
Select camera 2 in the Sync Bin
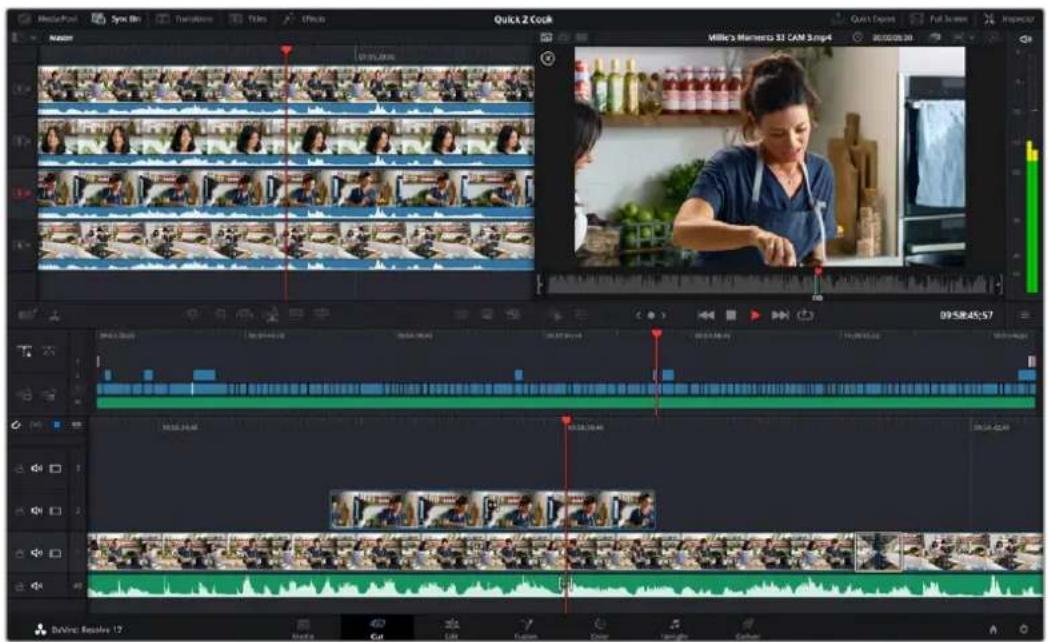(x=21, y=141)
